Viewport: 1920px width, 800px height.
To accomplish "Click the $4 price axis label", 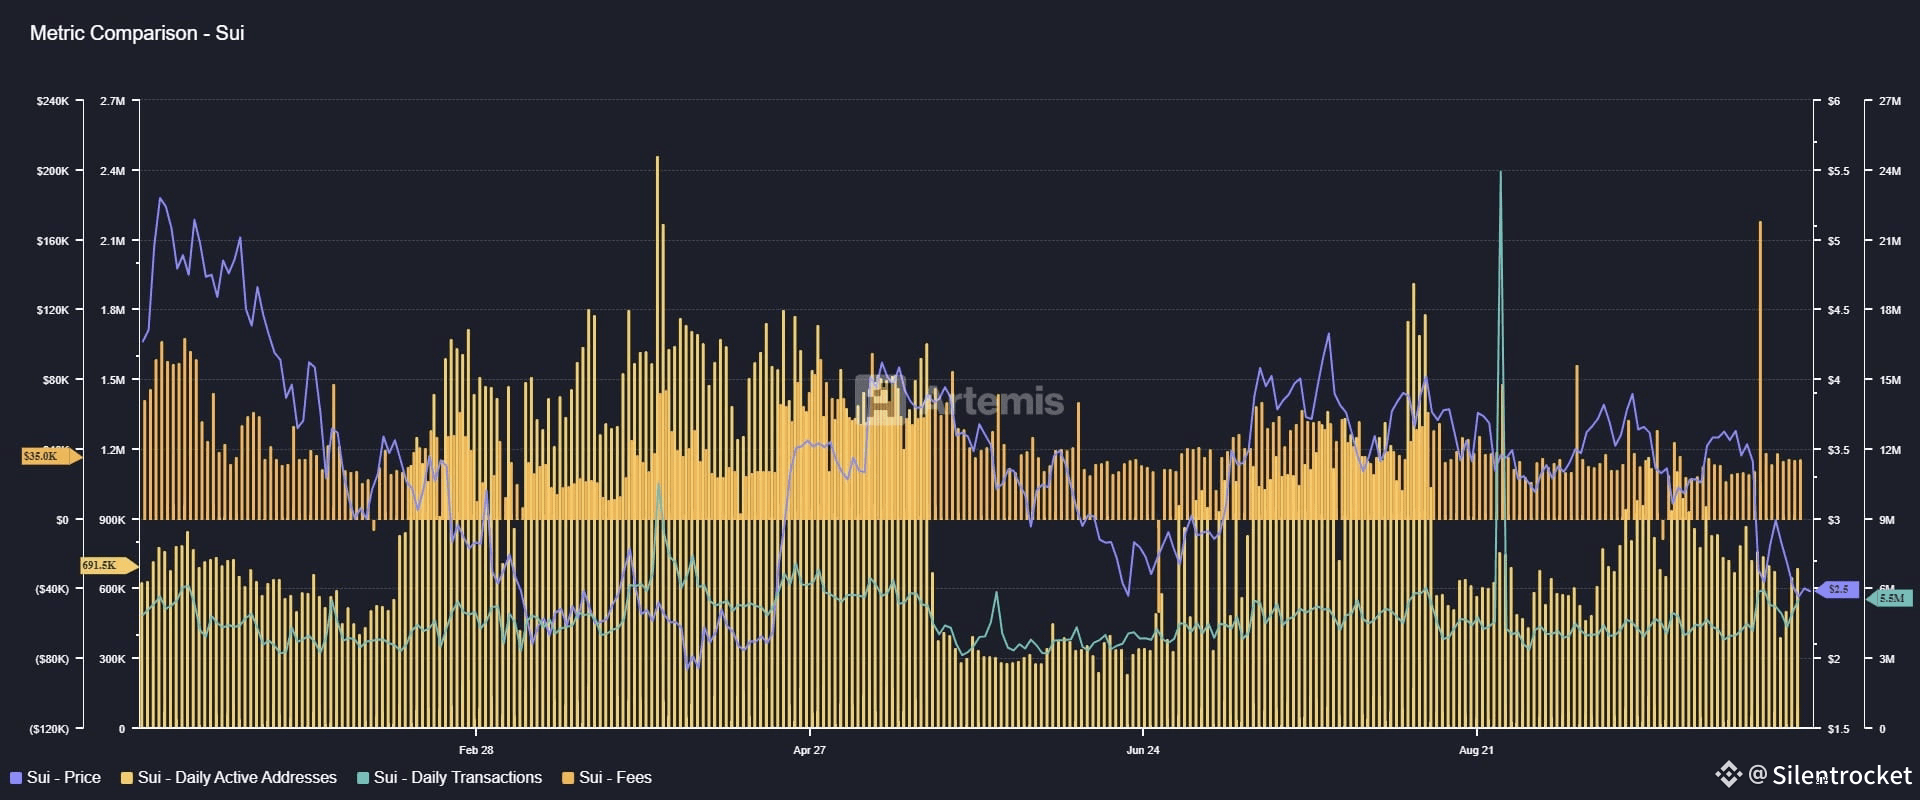I will 1833,380.
